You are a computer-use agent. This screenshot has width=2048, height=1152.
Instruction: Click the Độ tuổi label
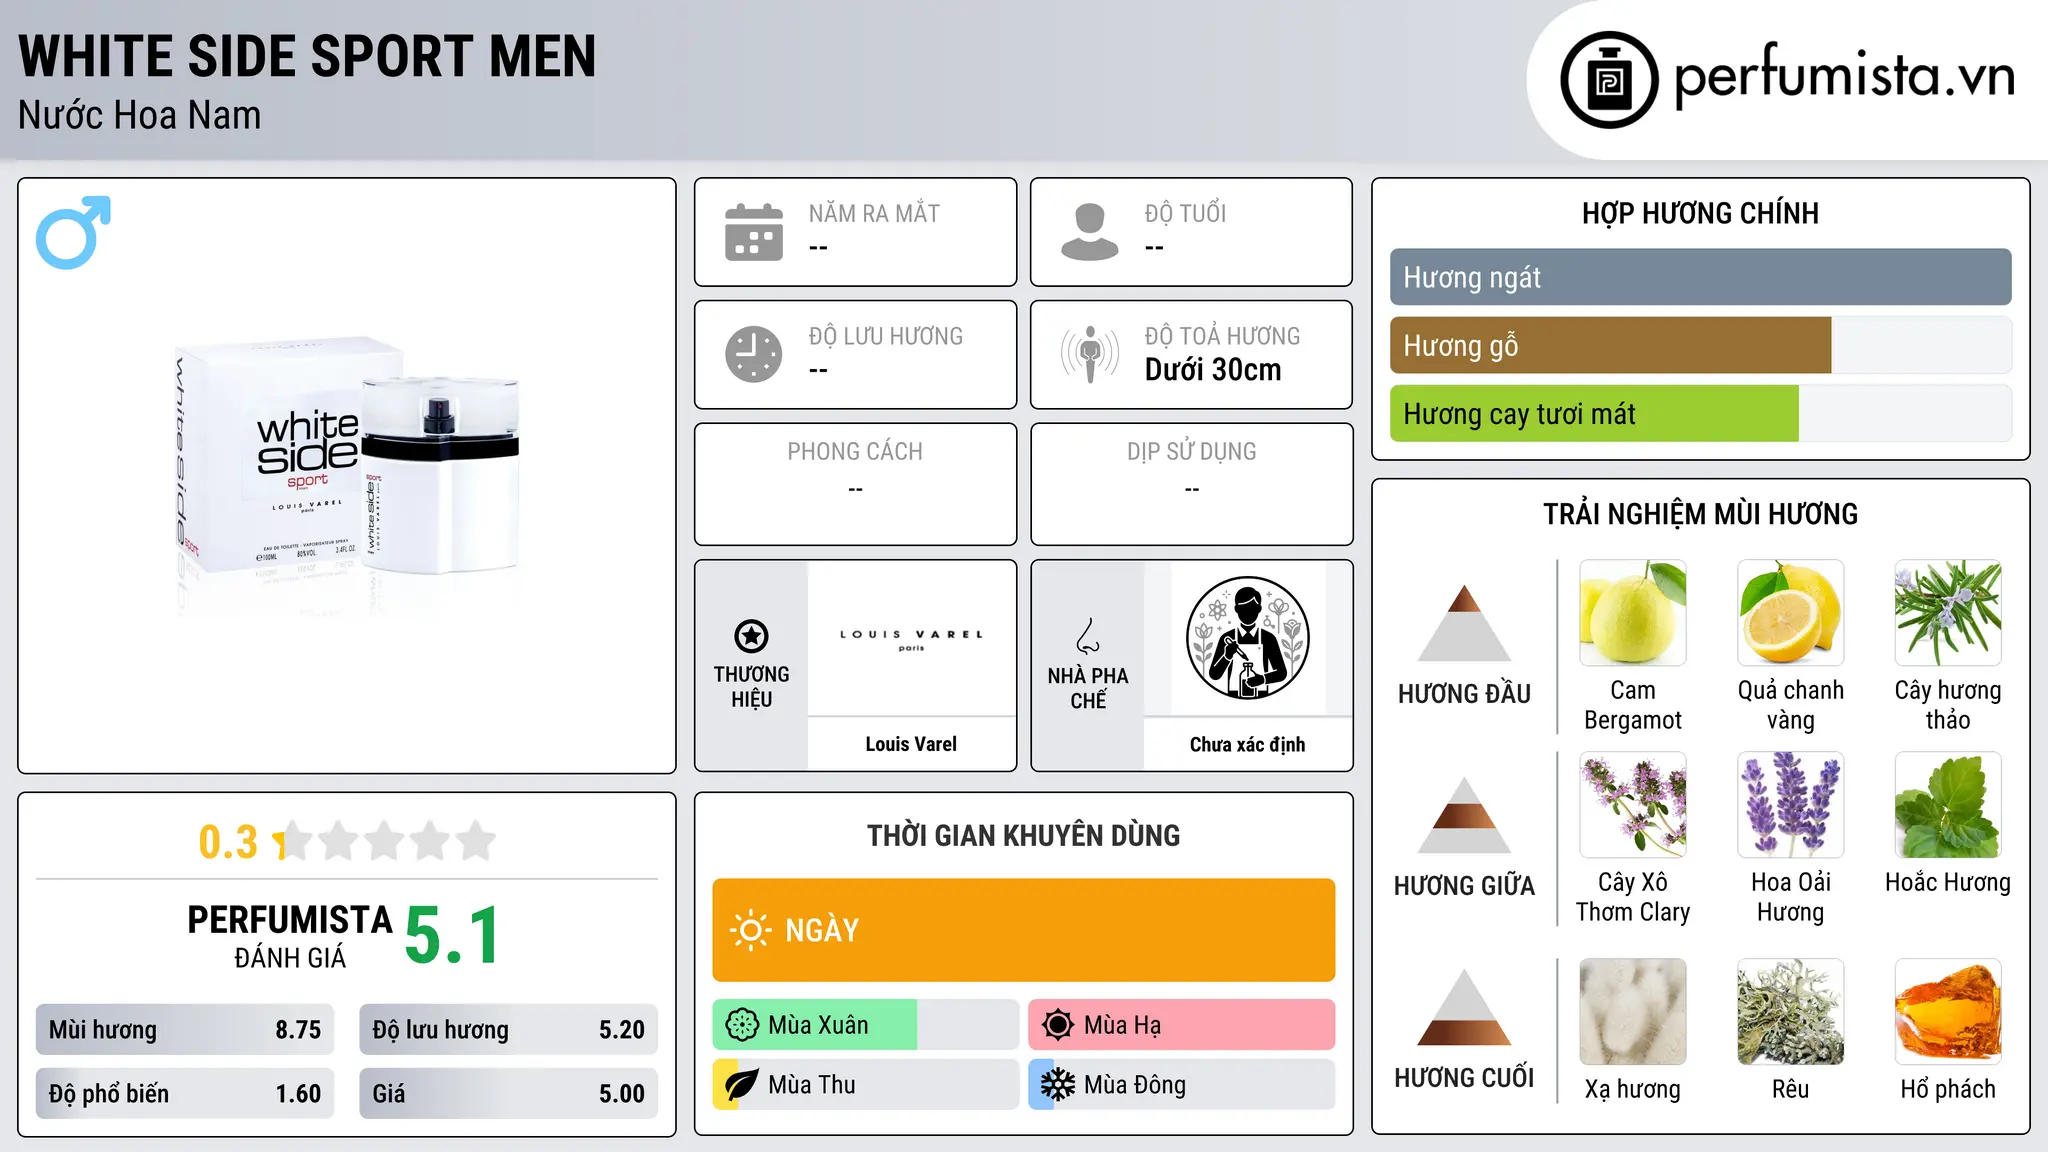(1185, 213)
